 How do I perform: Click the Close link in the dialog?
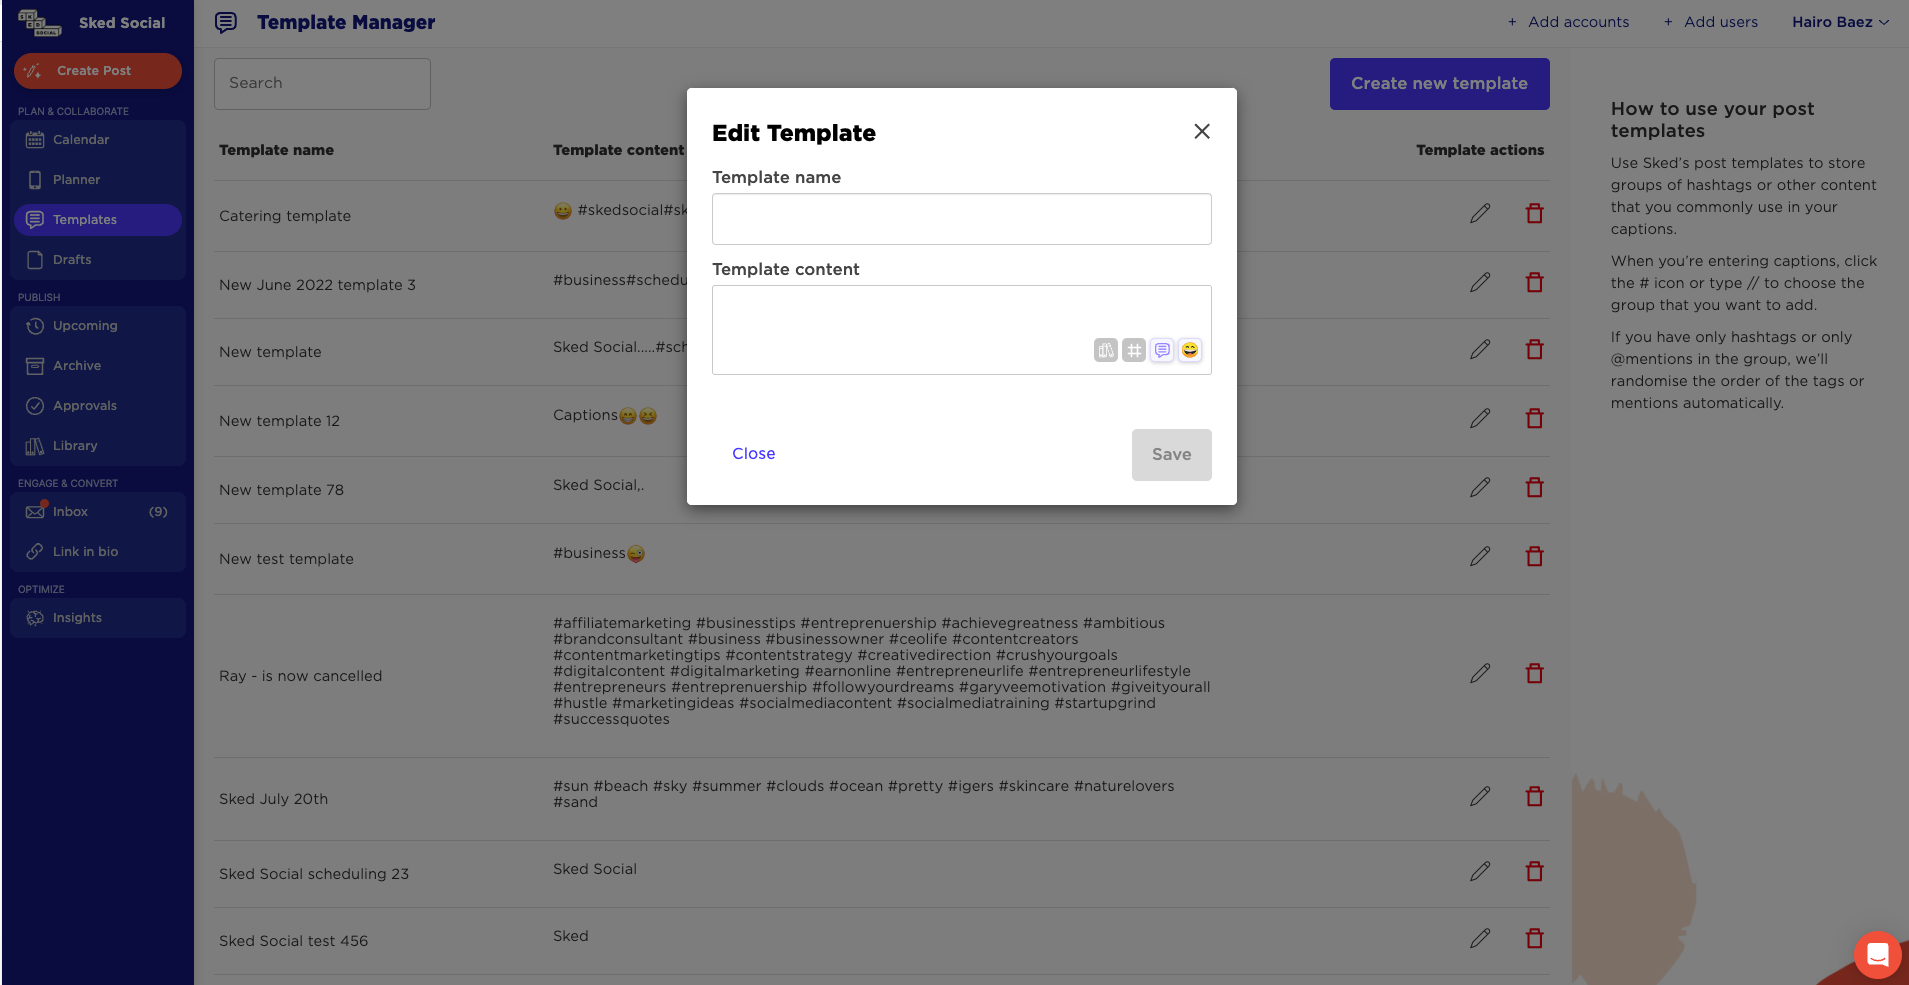[x=753, y=454]
